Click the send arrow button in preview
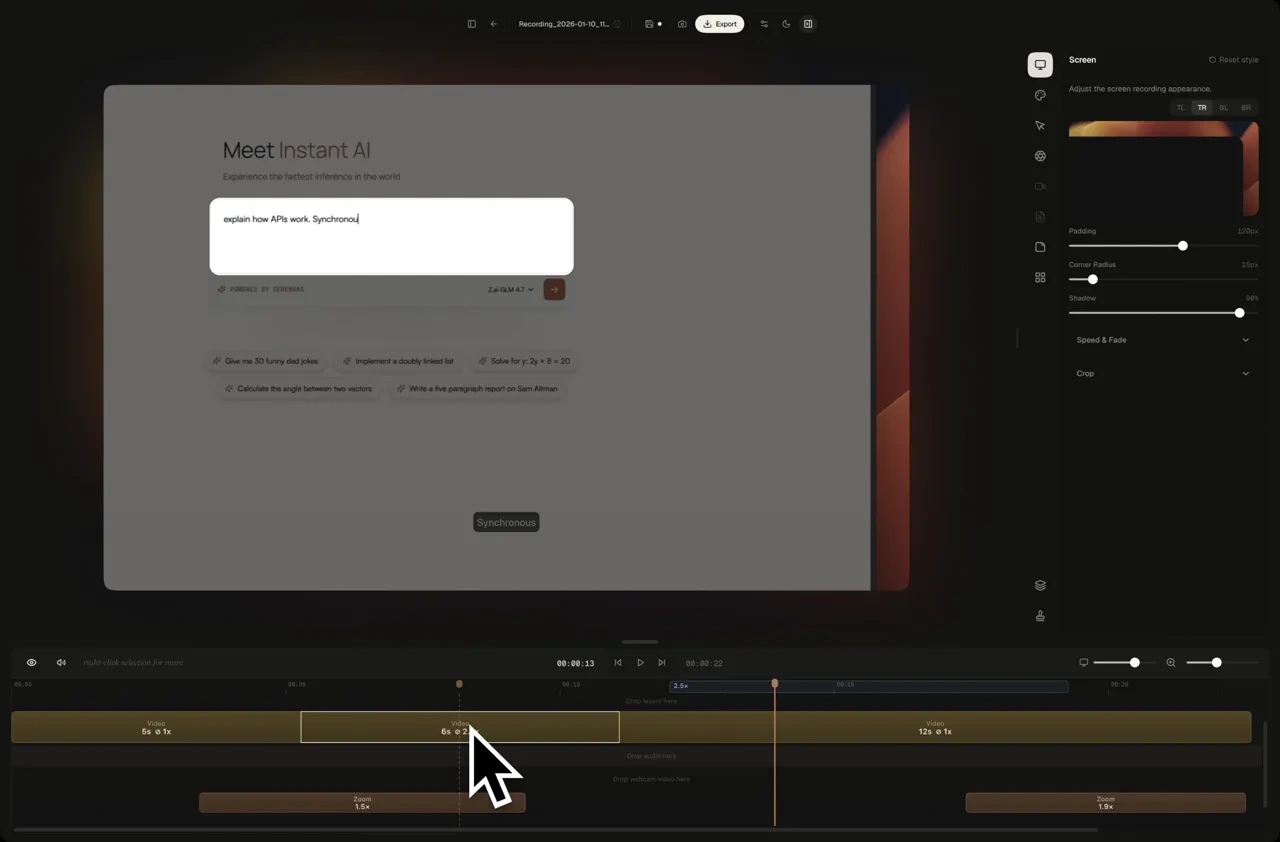1280x842 pixels. click(554, 290)
